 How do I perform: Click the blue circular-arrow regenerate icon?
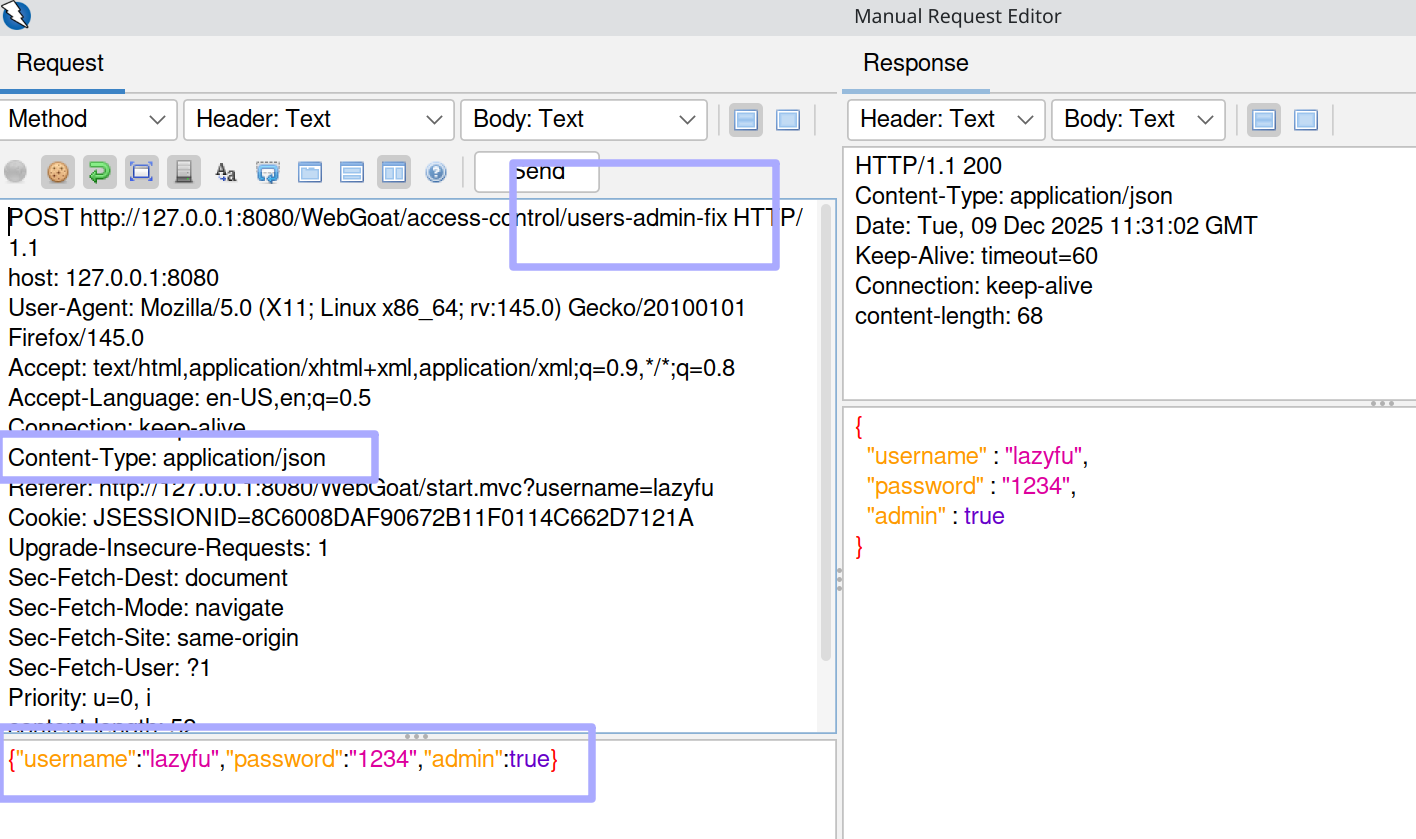268,172
